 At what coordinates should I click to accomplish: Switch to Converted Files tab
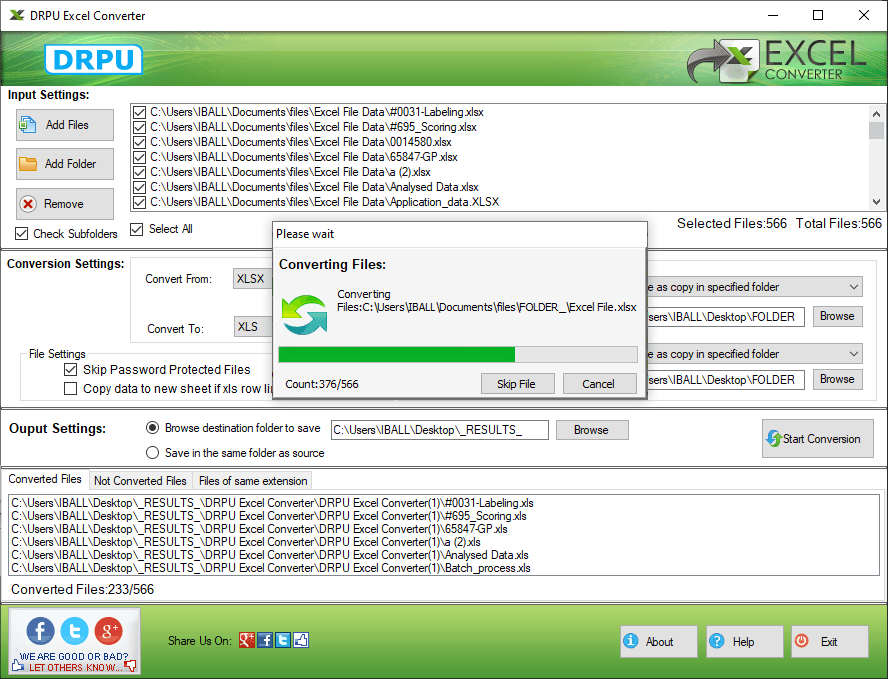45,479
